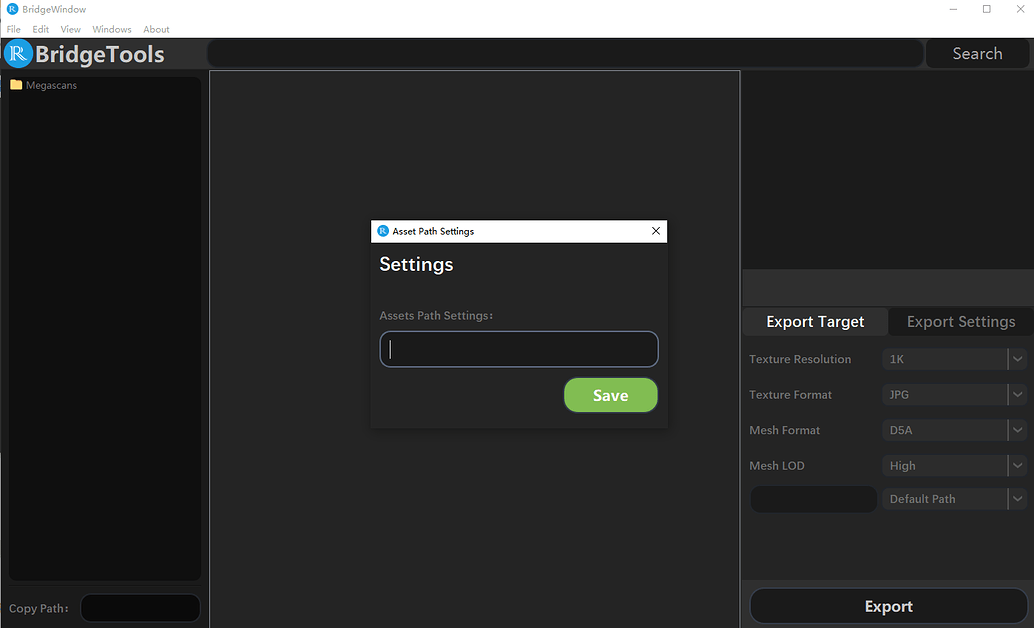Close the Asset Path Settings dialog
This screenshot has height=628, width=1034.
coord(656,231)
